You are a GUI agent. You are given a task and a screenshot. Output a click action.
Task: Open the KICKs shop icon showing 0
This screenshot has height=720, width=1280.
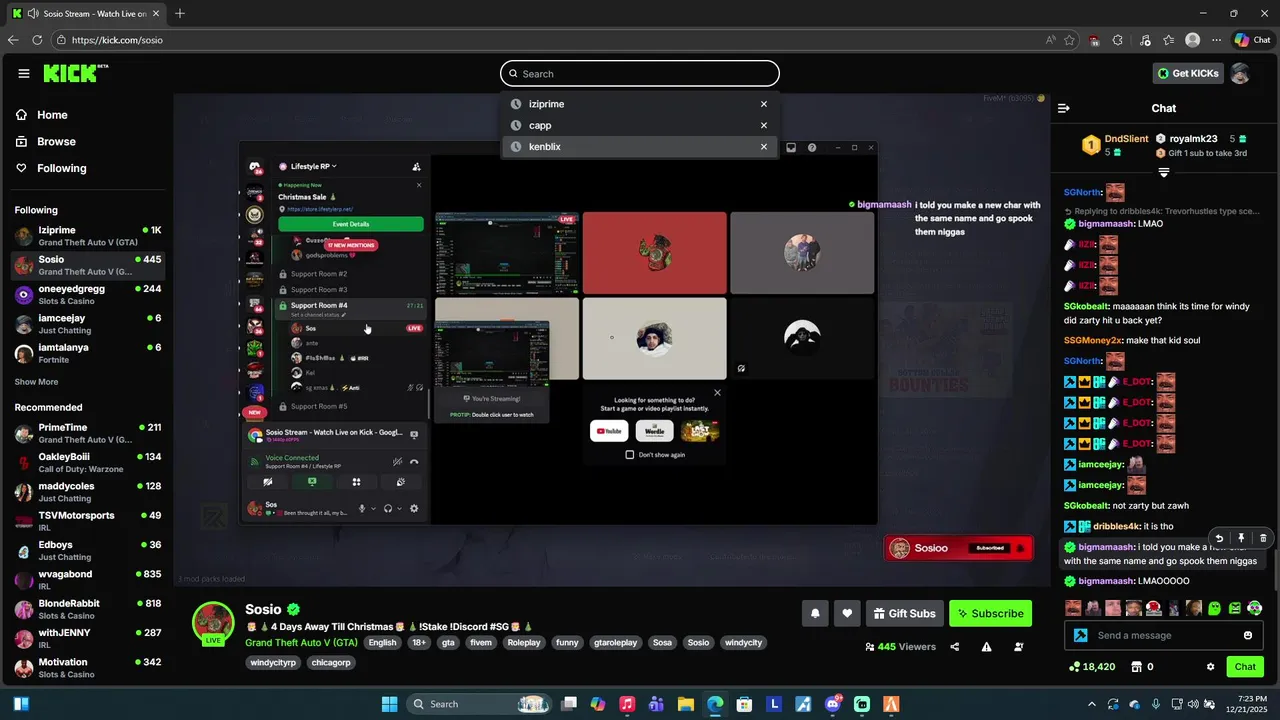[1142, 667]
